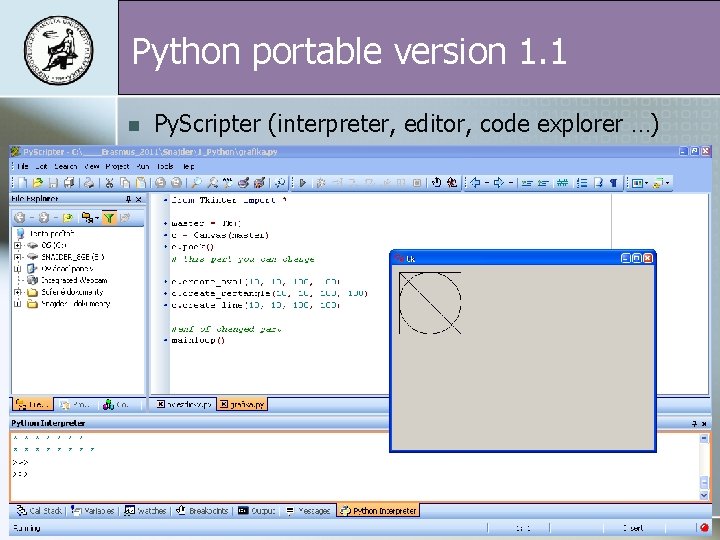Switch to the first editor file tab
Image resolution: width=720 pixels, height=540 pixels.
coord(184,404)
